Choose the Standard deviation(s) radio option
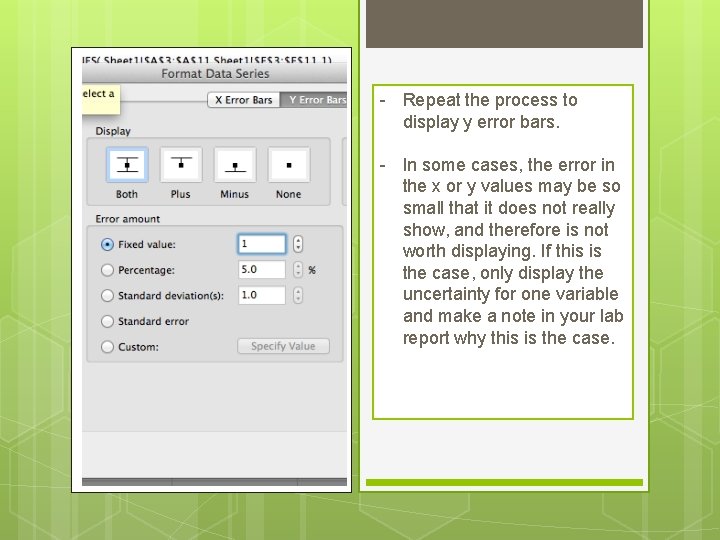The height and width of the screenshot is (540, 720). point(107,295)
